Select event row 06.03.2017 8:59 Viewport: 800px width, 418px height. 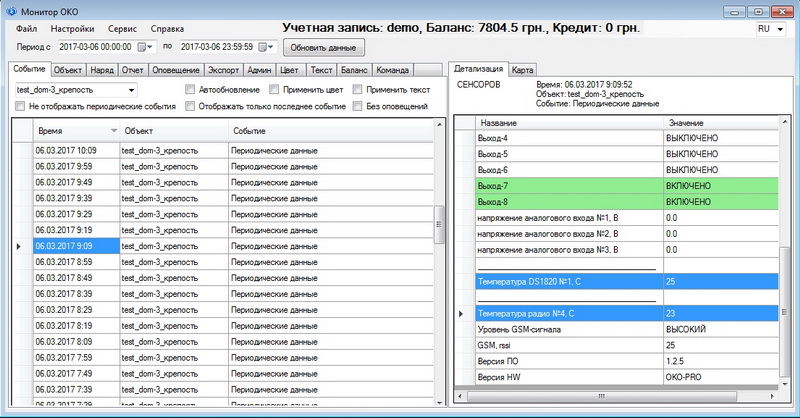coord(233,262)
